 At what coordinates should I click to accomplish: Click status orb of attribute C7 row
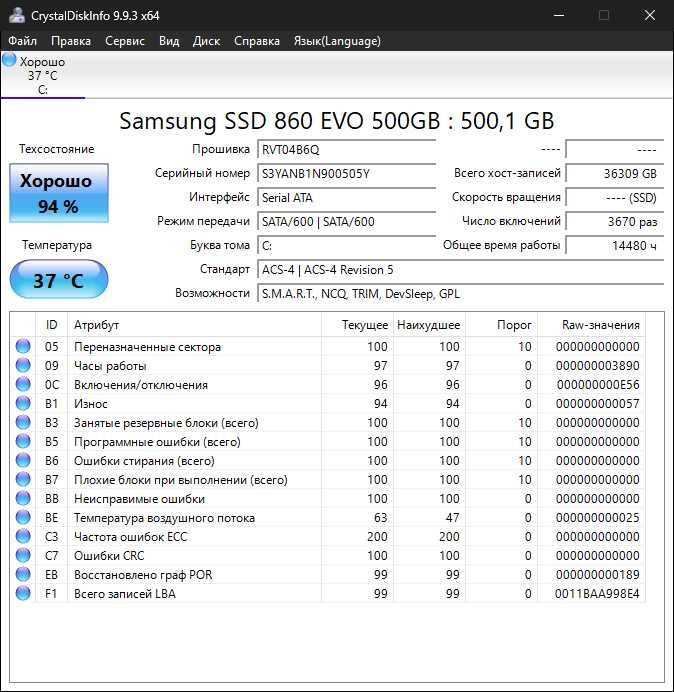pos(23,555)
